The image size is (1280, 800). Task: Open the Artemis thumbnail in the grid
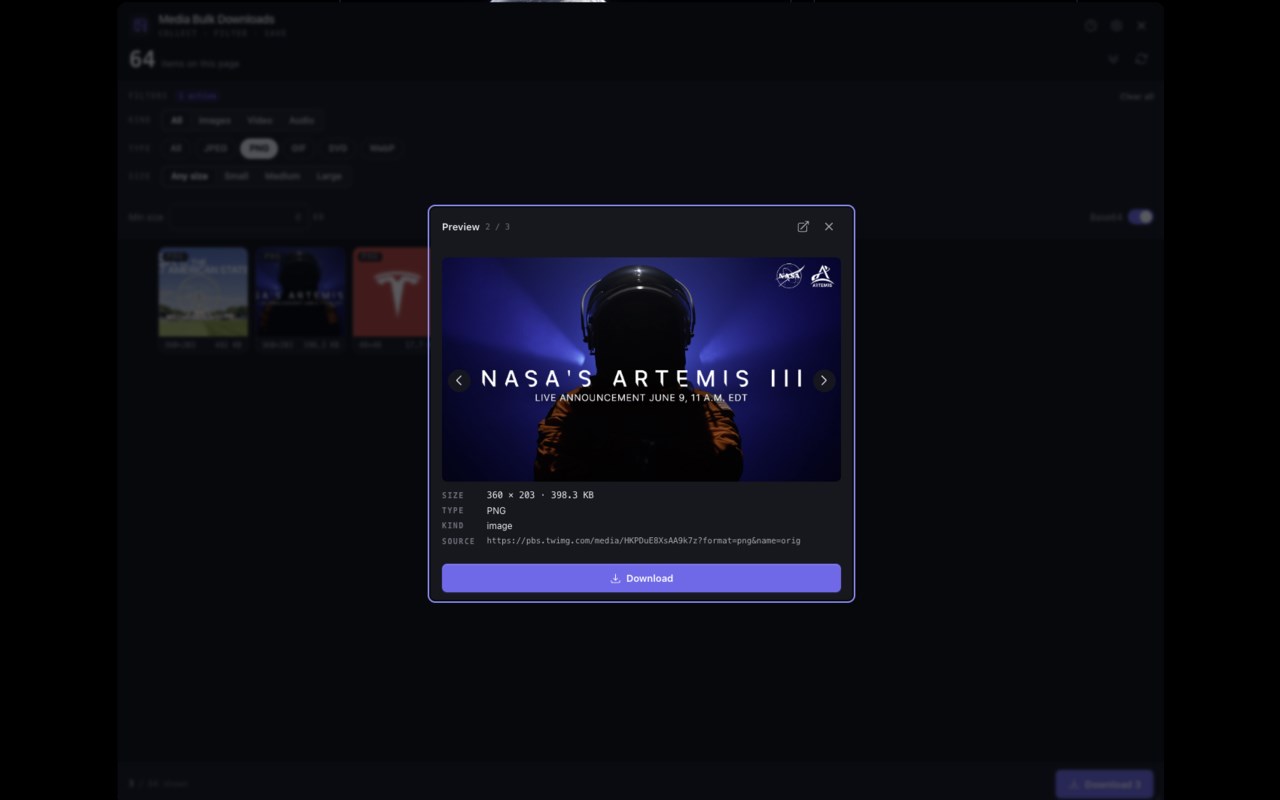pyautogui.click(x=300, y=292)
